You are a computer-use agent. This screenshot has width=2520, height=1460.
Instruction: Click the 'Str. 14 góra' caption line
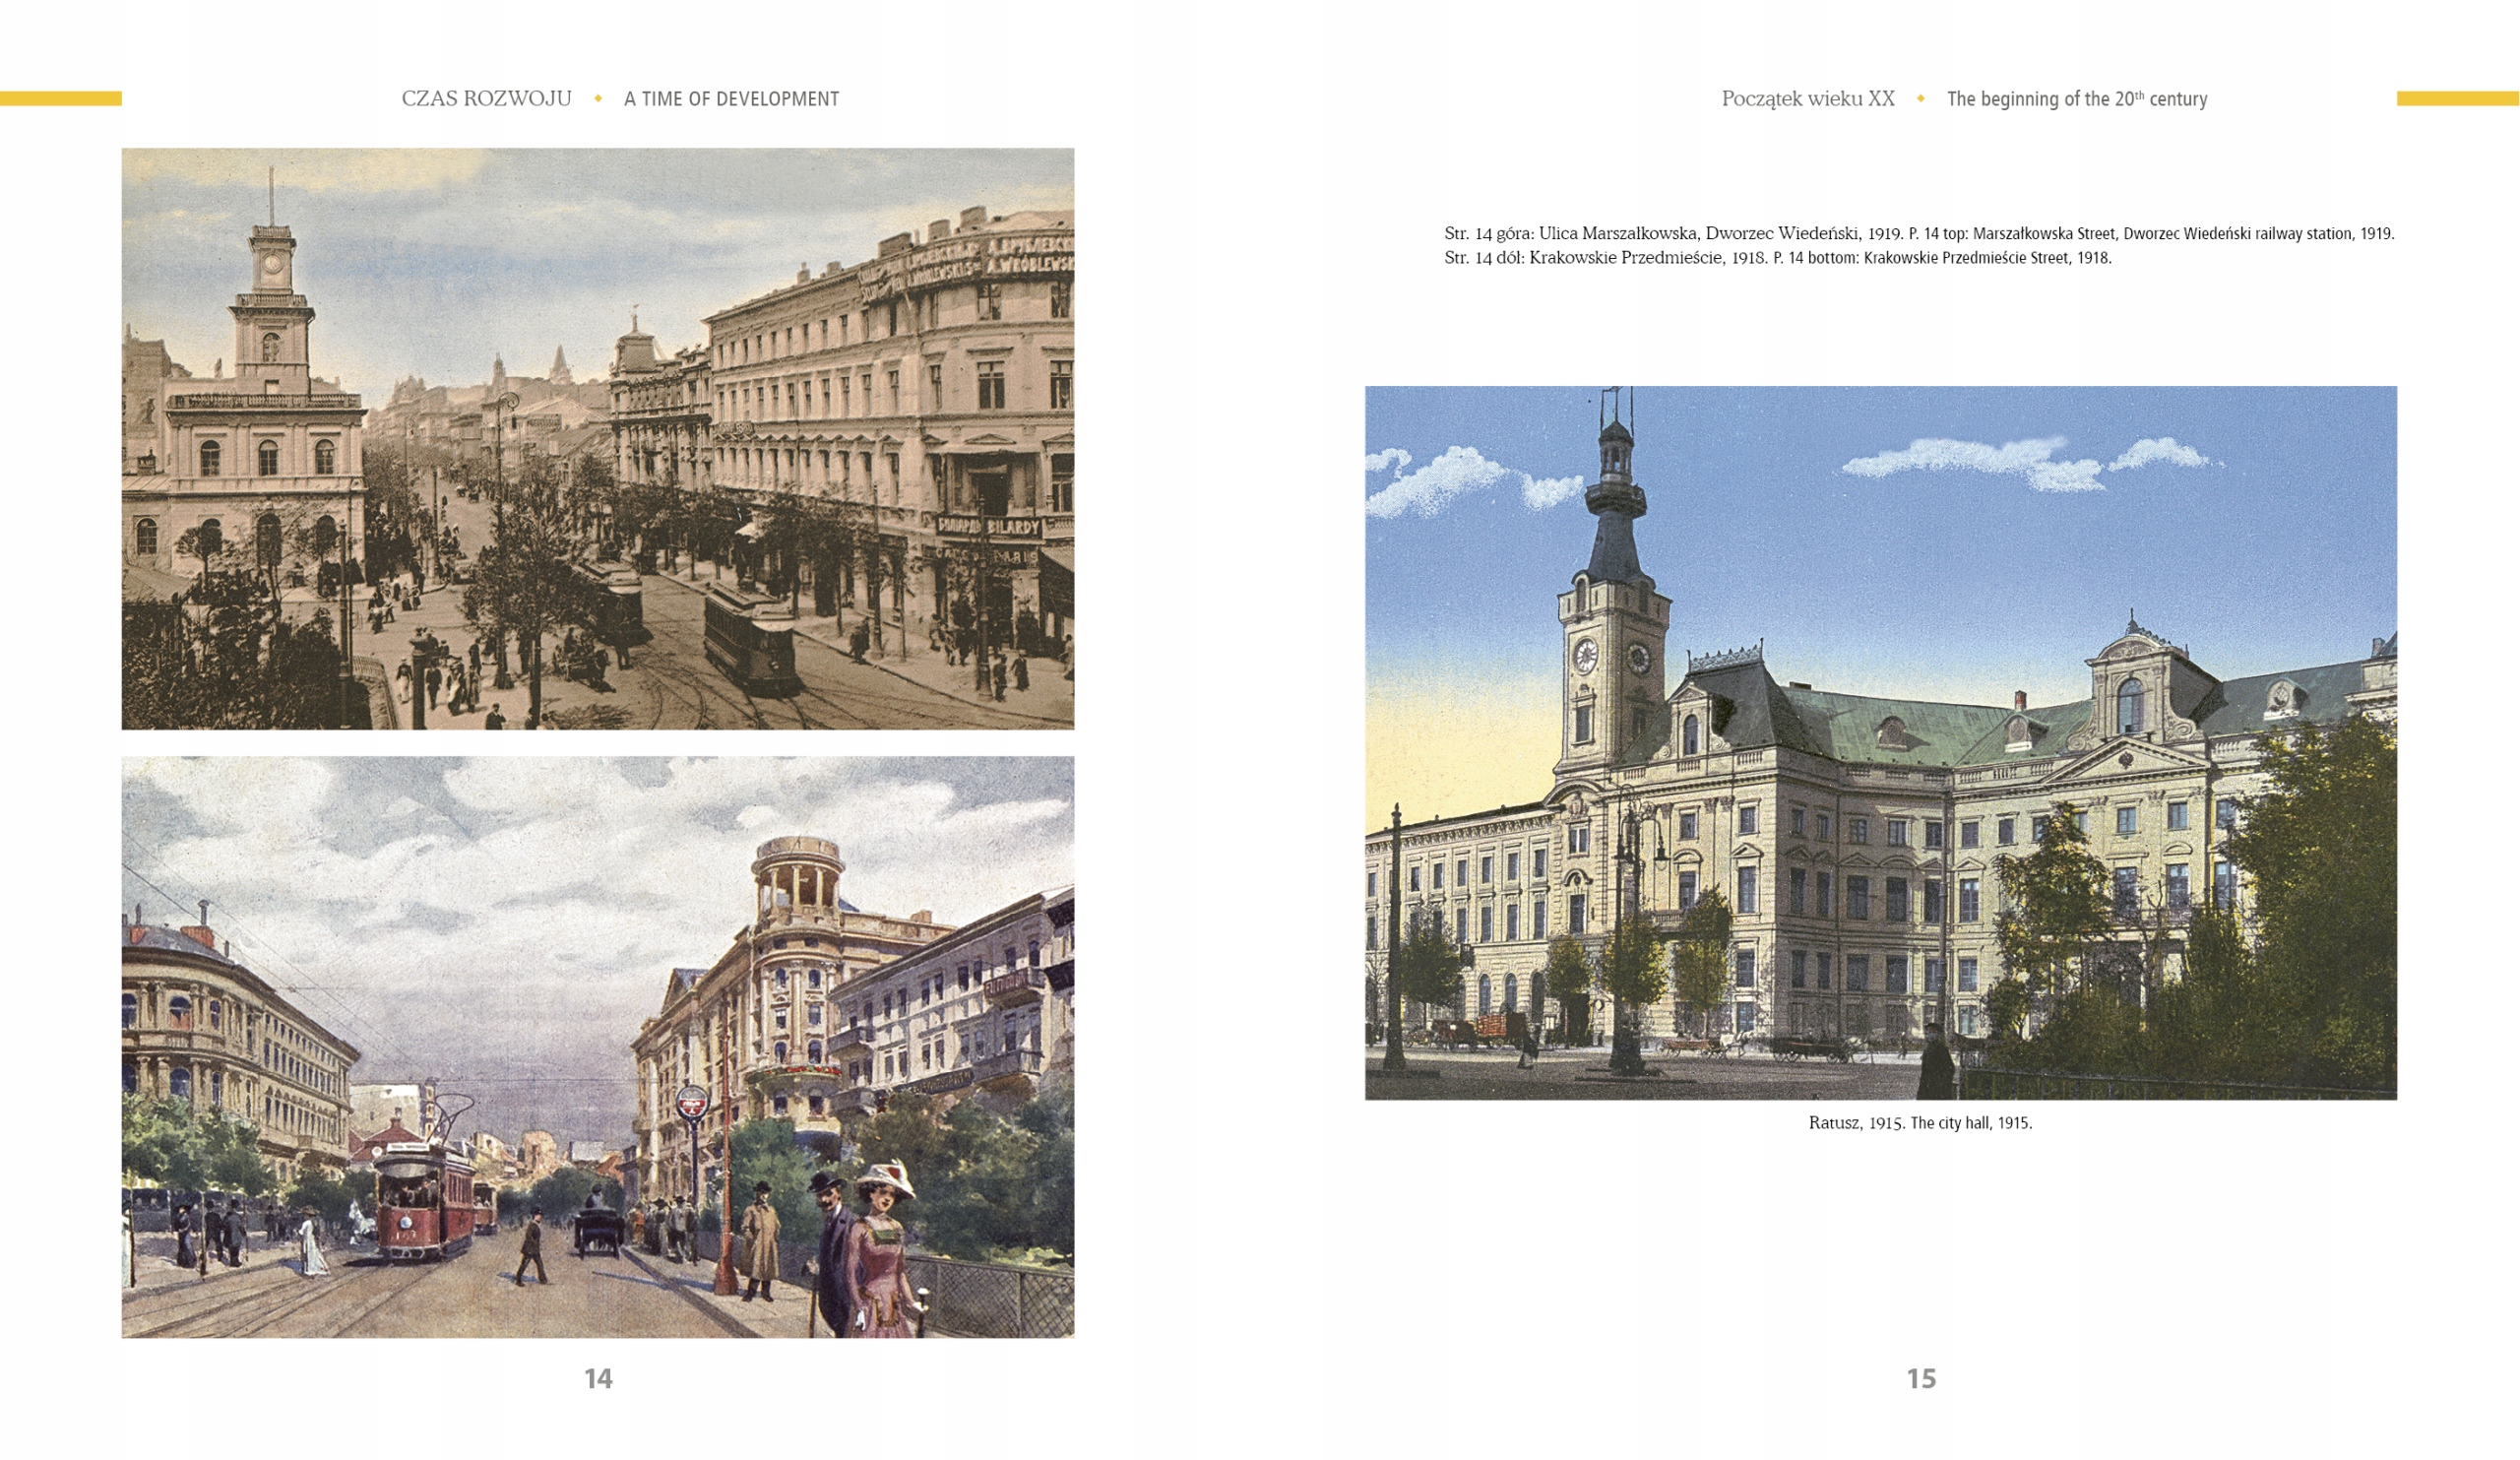pos(1918,233)
